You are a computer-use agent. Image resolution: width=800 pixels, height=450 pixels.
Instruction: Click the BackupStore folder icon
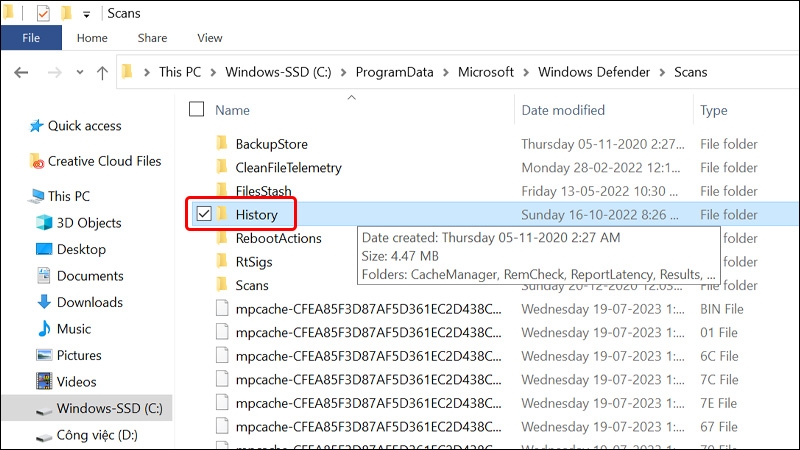(x=222, y=143)
